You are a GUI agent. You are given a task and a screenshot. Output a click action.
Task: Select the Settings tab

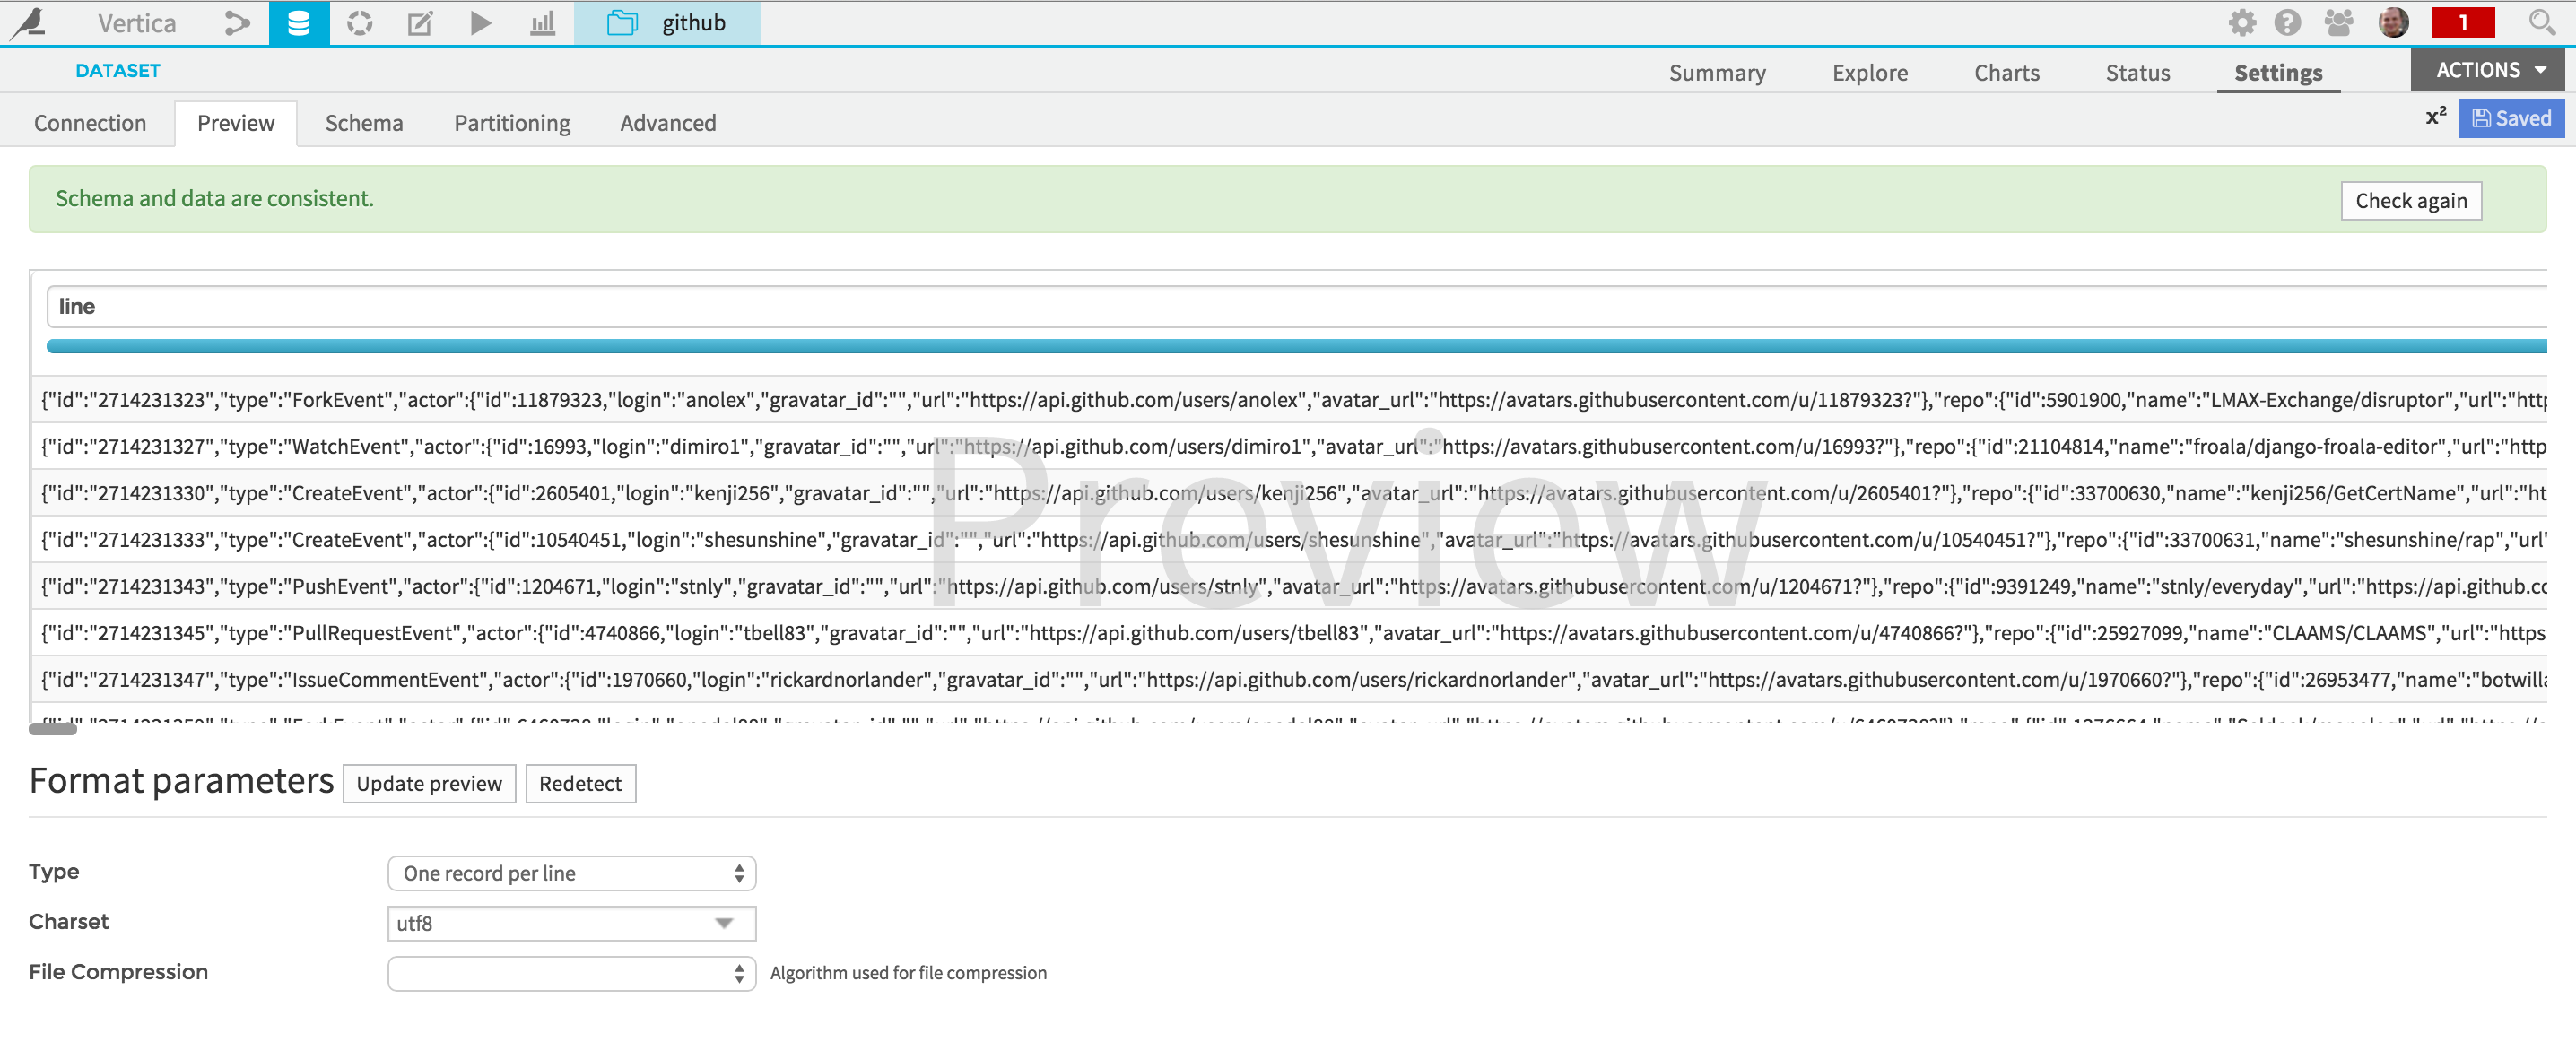coord(2278,73)
